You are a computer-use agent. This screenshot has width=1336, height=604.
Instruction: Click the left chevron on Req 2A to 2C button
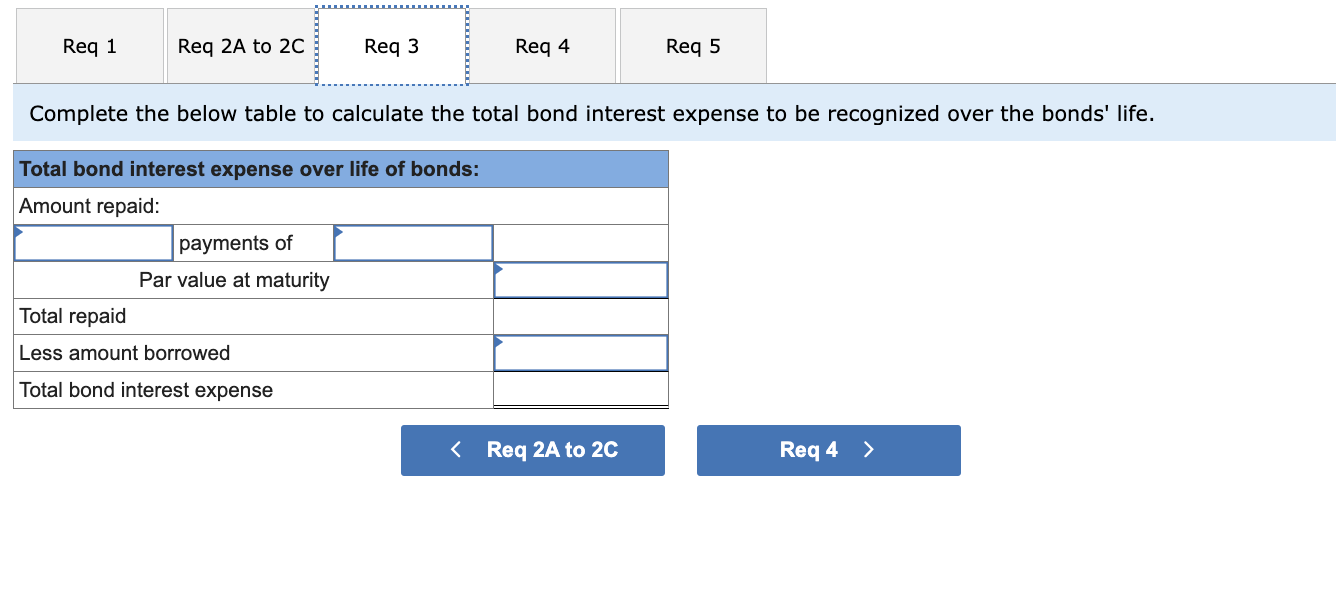pos(456,450)
